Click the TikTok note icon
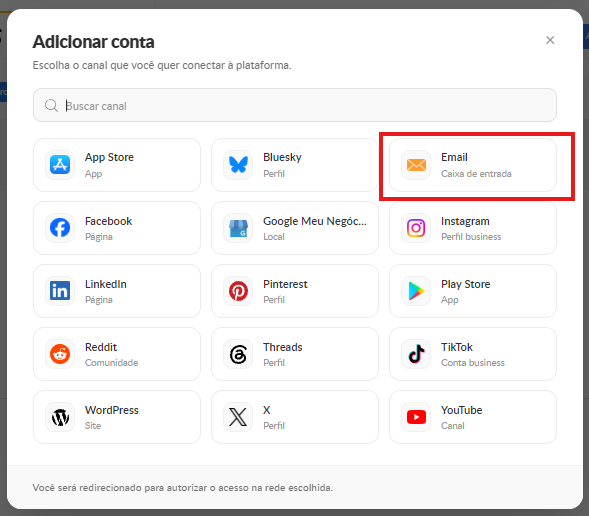This screenshot has width=589, height=516. click(x=416, y=354)
